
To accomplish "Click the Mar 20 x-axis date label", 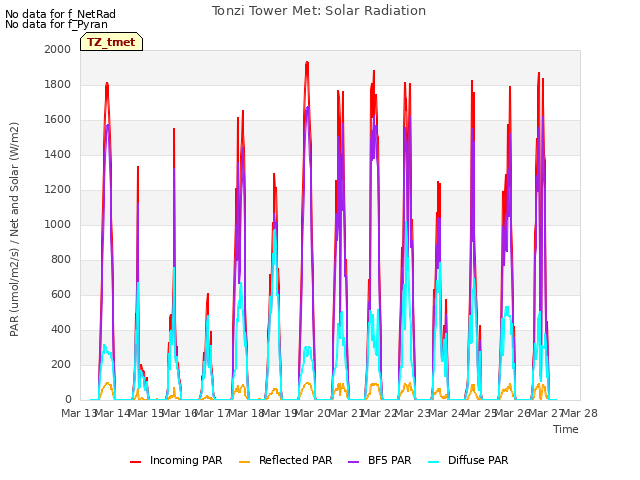I will [313, 413].
